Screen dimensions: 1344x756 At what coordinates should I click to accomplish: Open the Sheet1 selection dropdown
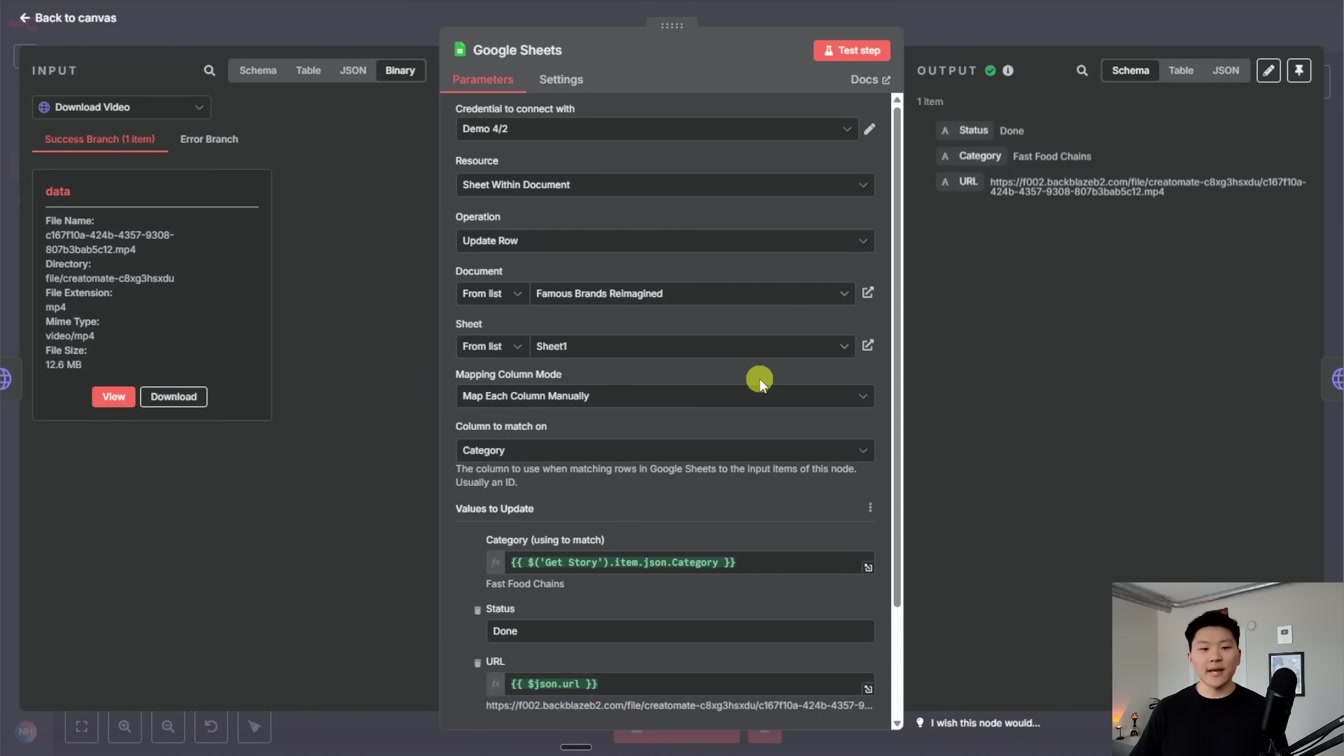click(692, 347)
